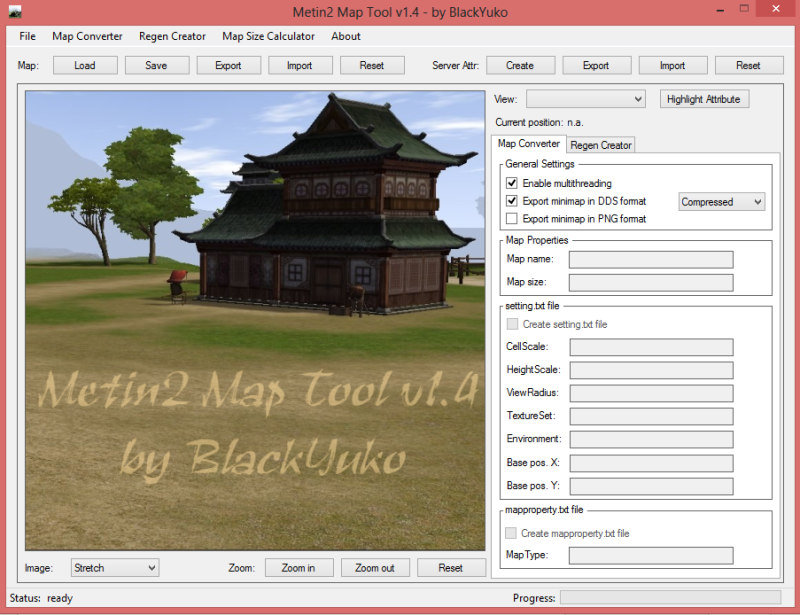
Task: Export server attributes
Action: pyautogui.click(x=596, y=65)
